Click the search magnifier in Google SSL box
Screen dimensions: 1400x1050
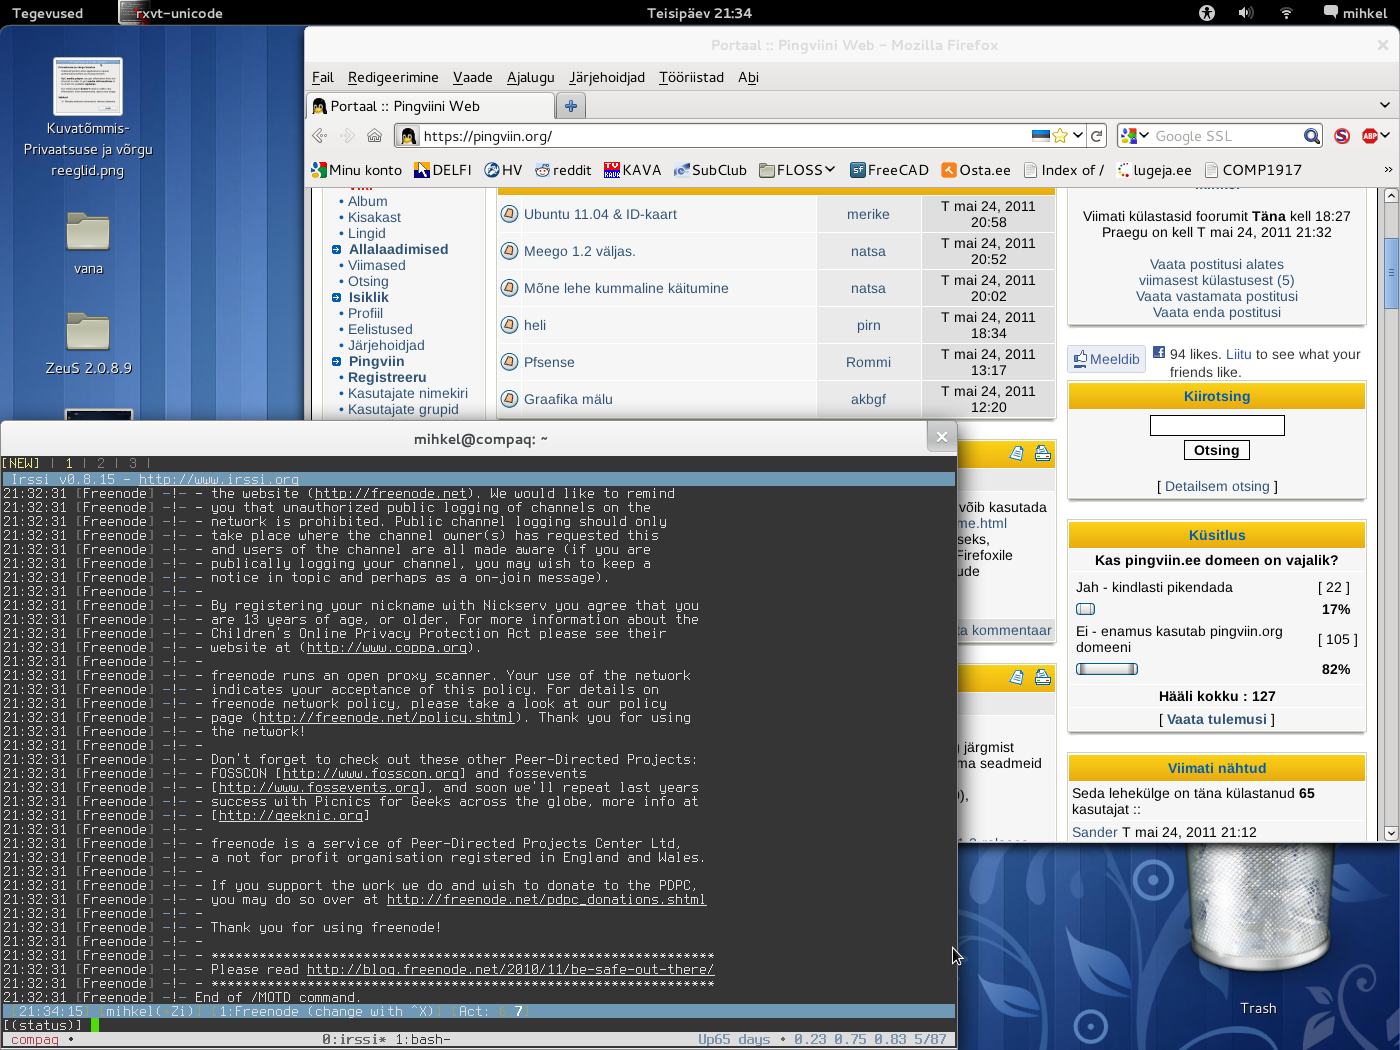(1312, 136)
